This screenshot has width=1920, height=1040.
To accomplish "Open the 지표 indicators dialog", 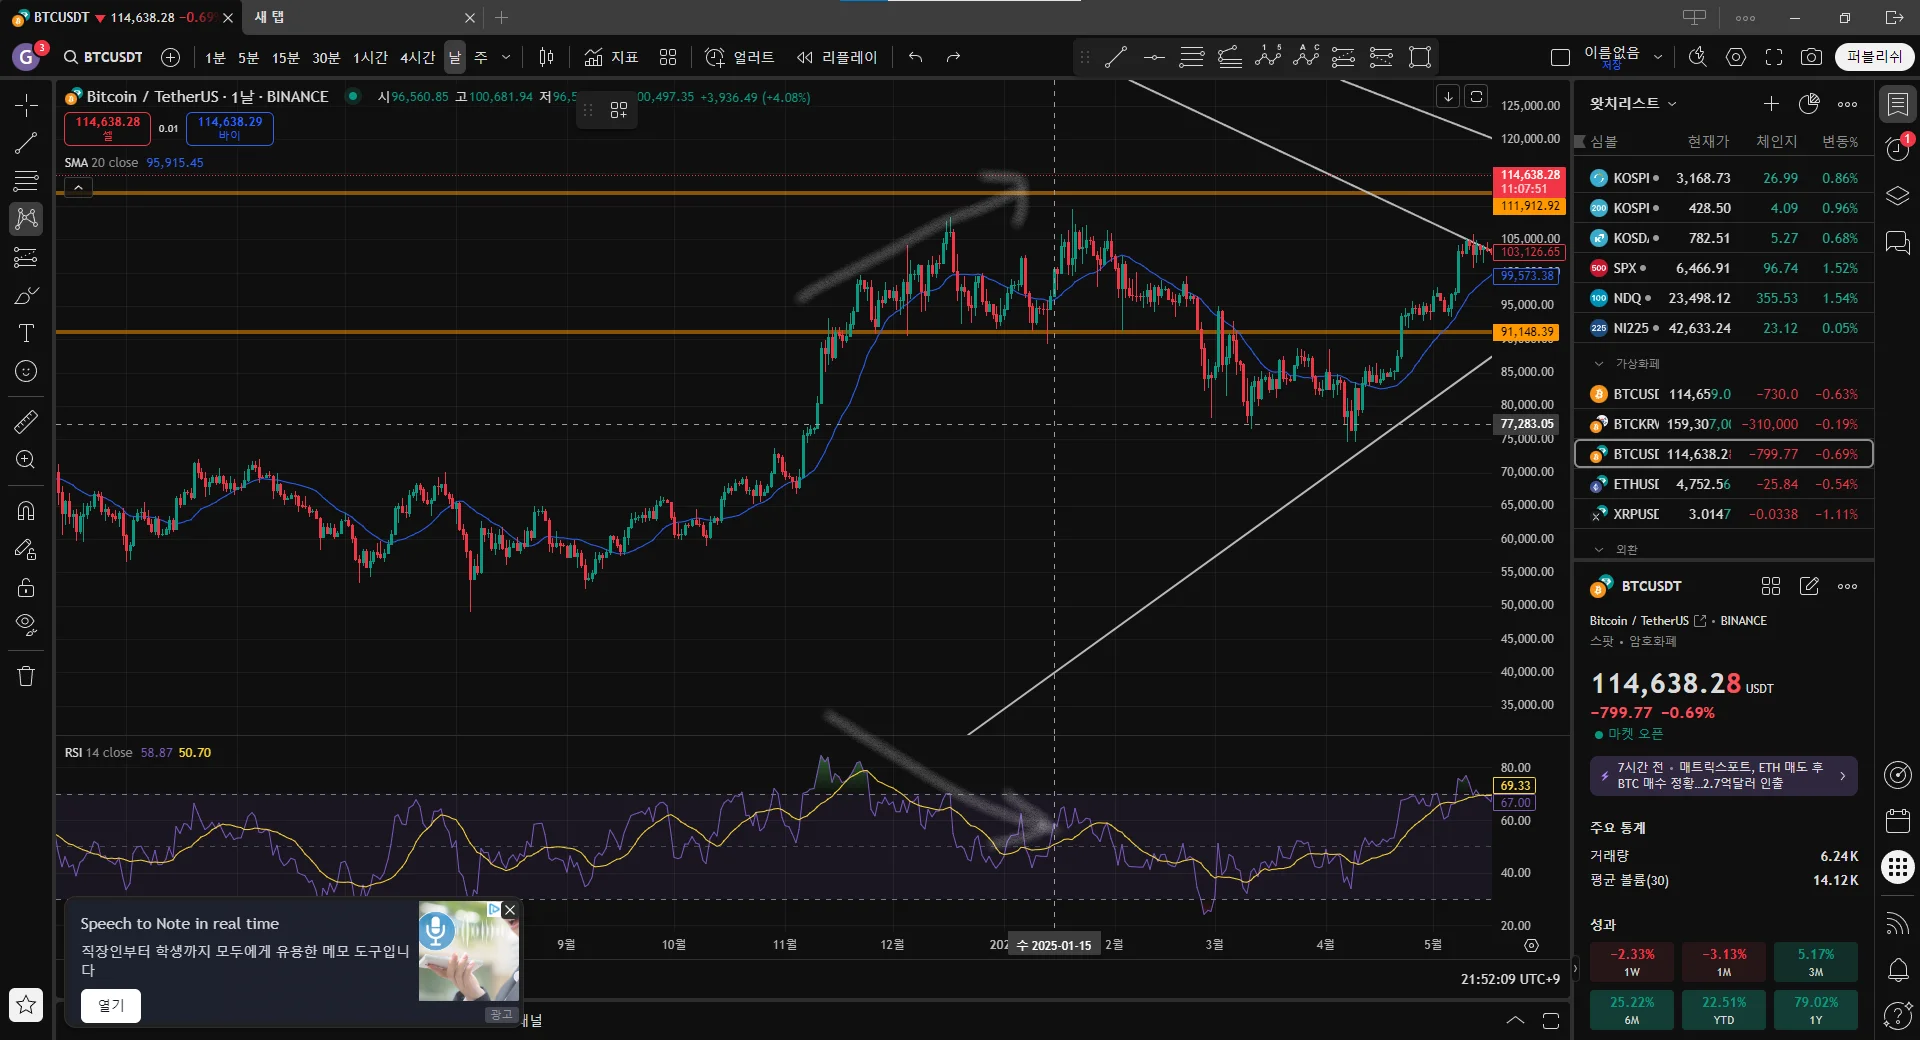I will click(x=612, y=58).
